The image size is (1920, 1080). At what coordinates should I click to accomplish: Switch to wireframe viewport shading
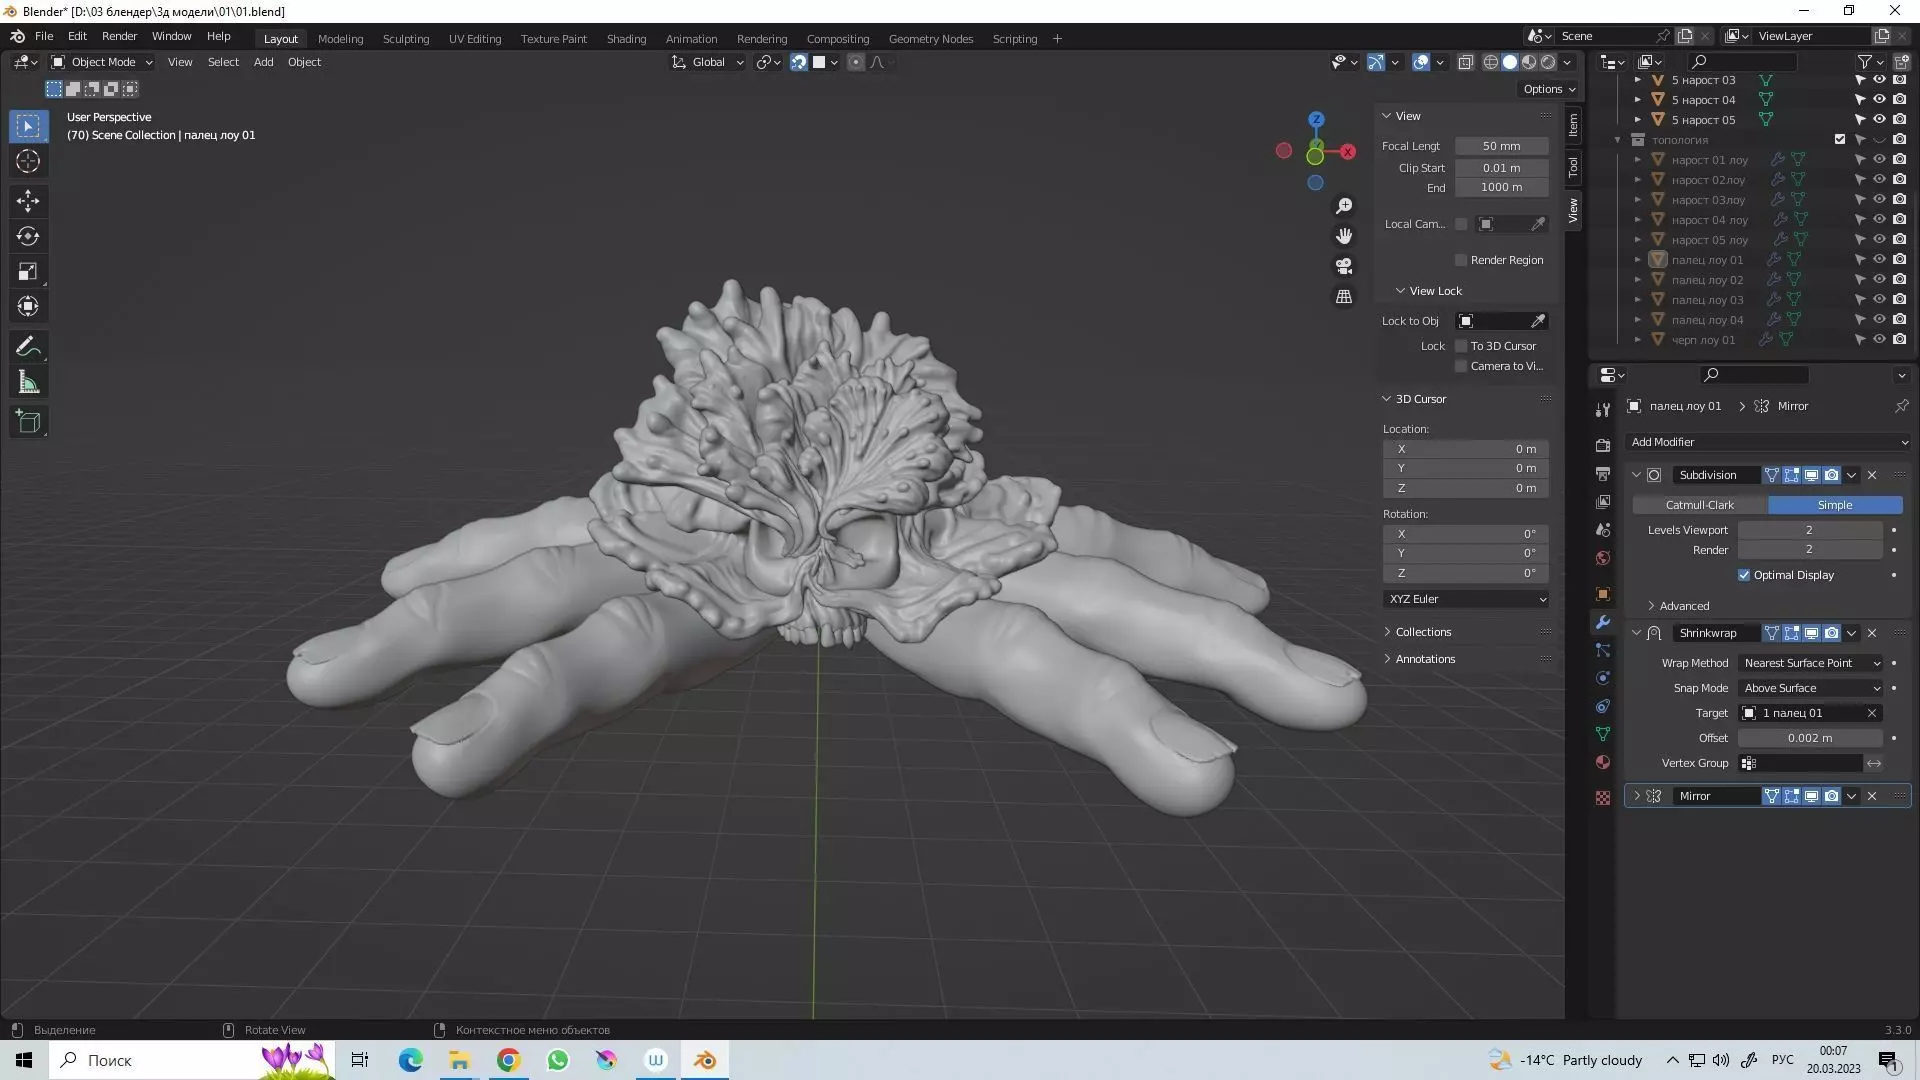pyautogui.click(x=1490, y=62)
